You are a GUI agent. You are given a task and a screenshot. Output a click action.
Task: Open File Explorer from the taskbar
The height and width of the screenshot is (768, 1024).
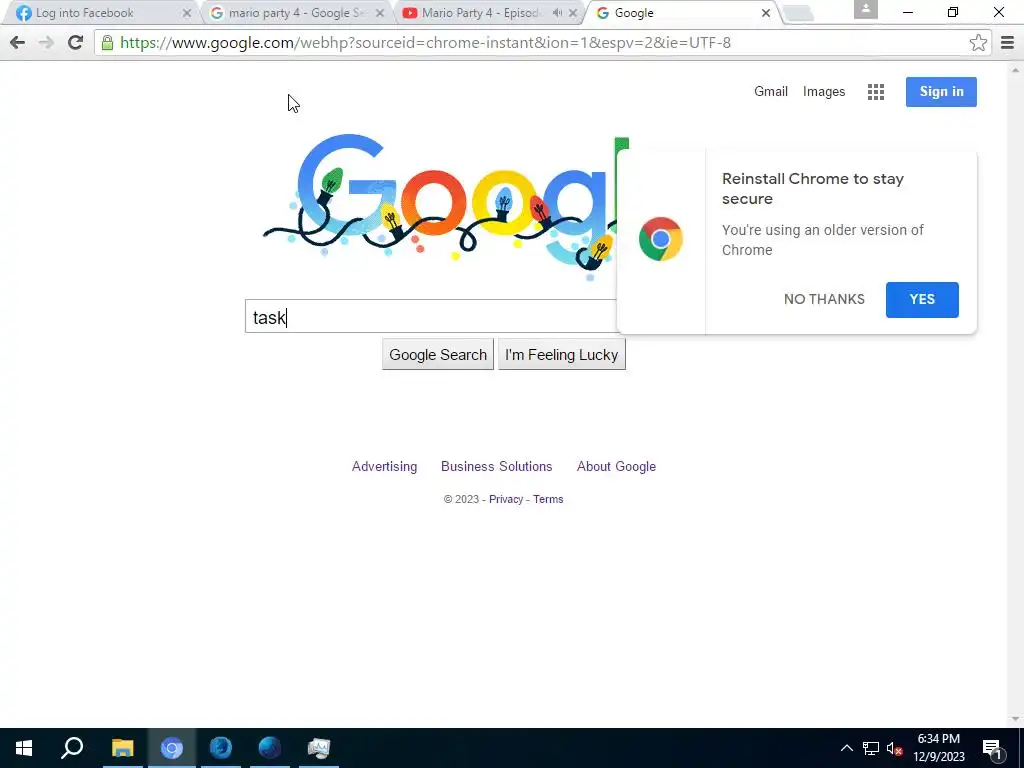(x=122, y=748)
